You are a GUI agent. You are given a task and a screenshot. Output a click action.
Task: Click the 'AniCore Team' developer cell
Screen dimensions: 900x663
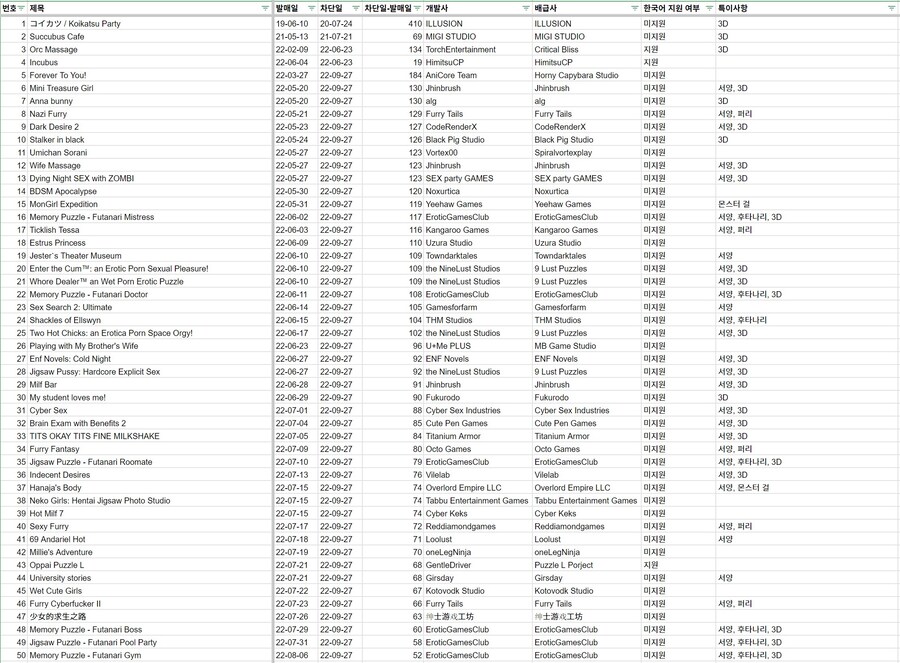click(x=478, y=75)
